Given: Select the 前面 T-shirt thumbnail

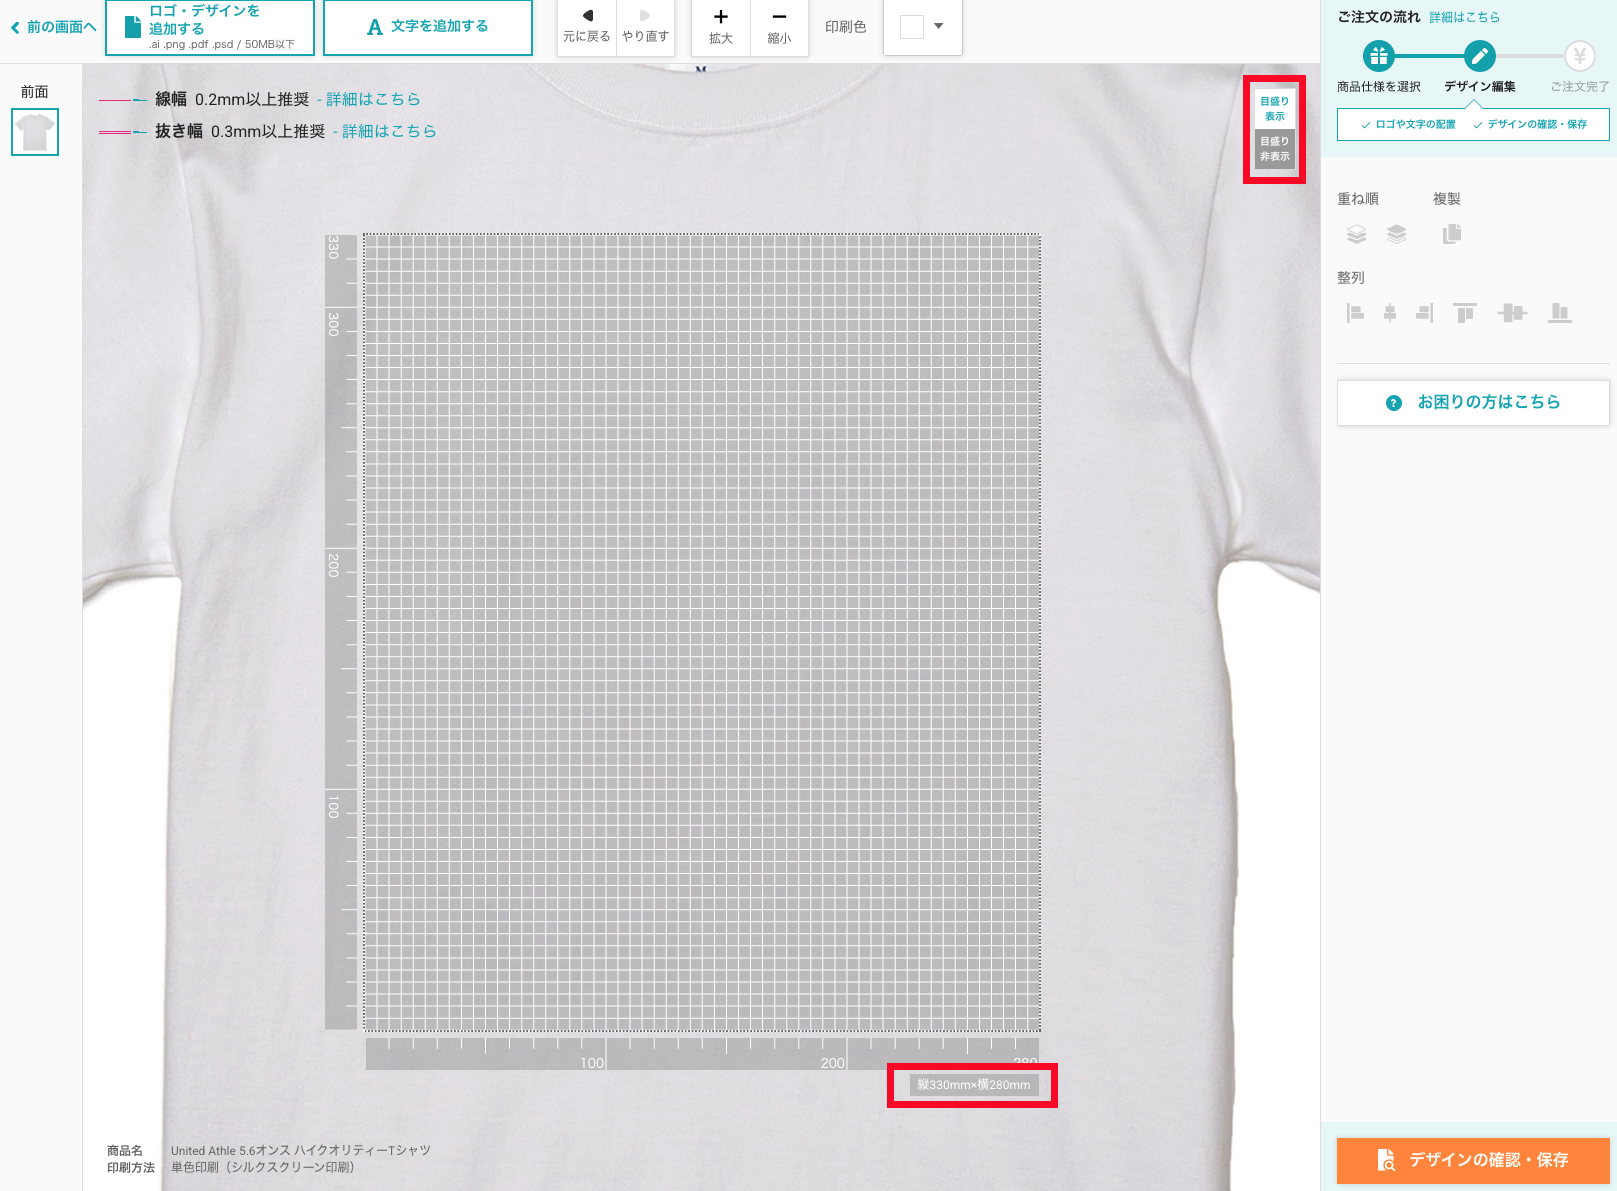Looking at the screenshot, I should pyautogui.click(x=35, y=132).
